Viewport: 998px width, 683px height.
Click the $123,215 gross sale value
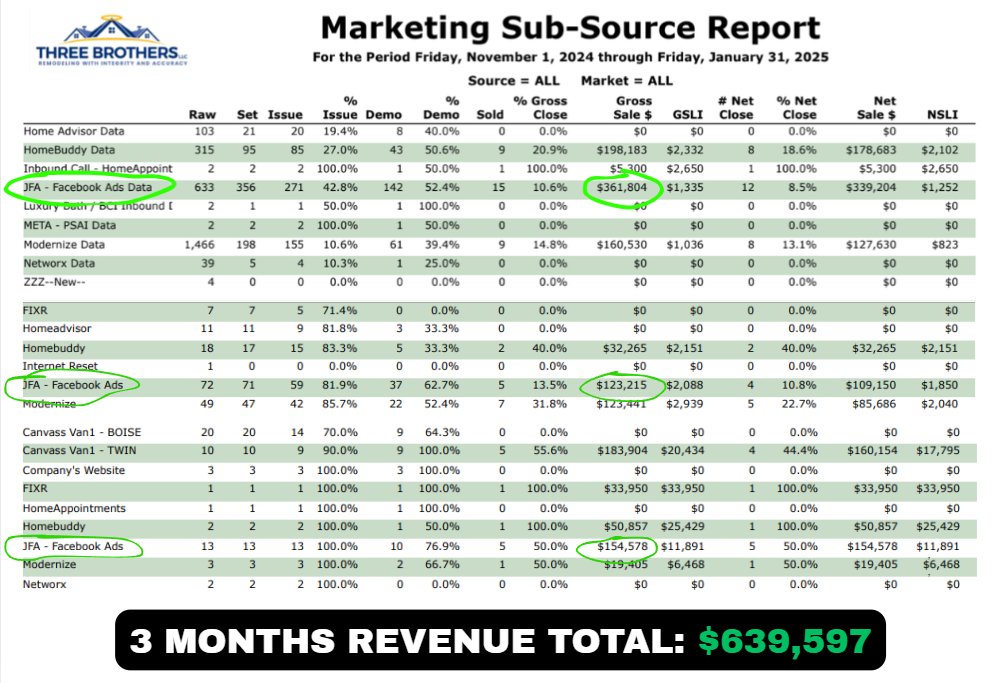[621, 385]
